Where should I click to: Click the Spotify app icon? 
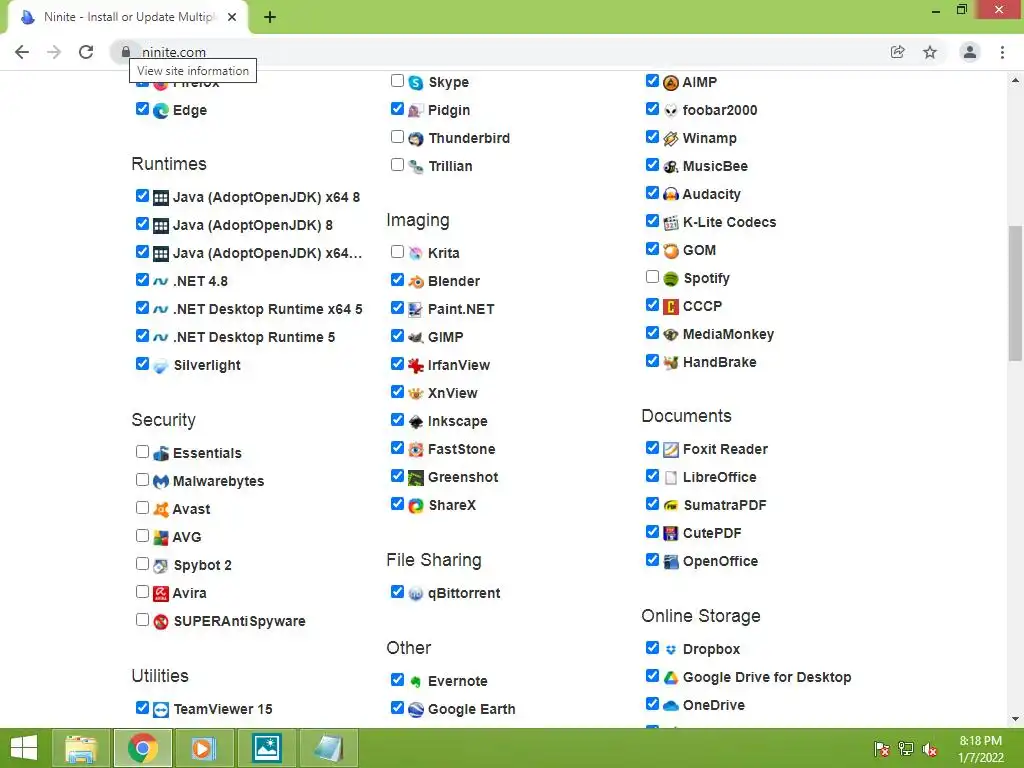click(671, 279)
